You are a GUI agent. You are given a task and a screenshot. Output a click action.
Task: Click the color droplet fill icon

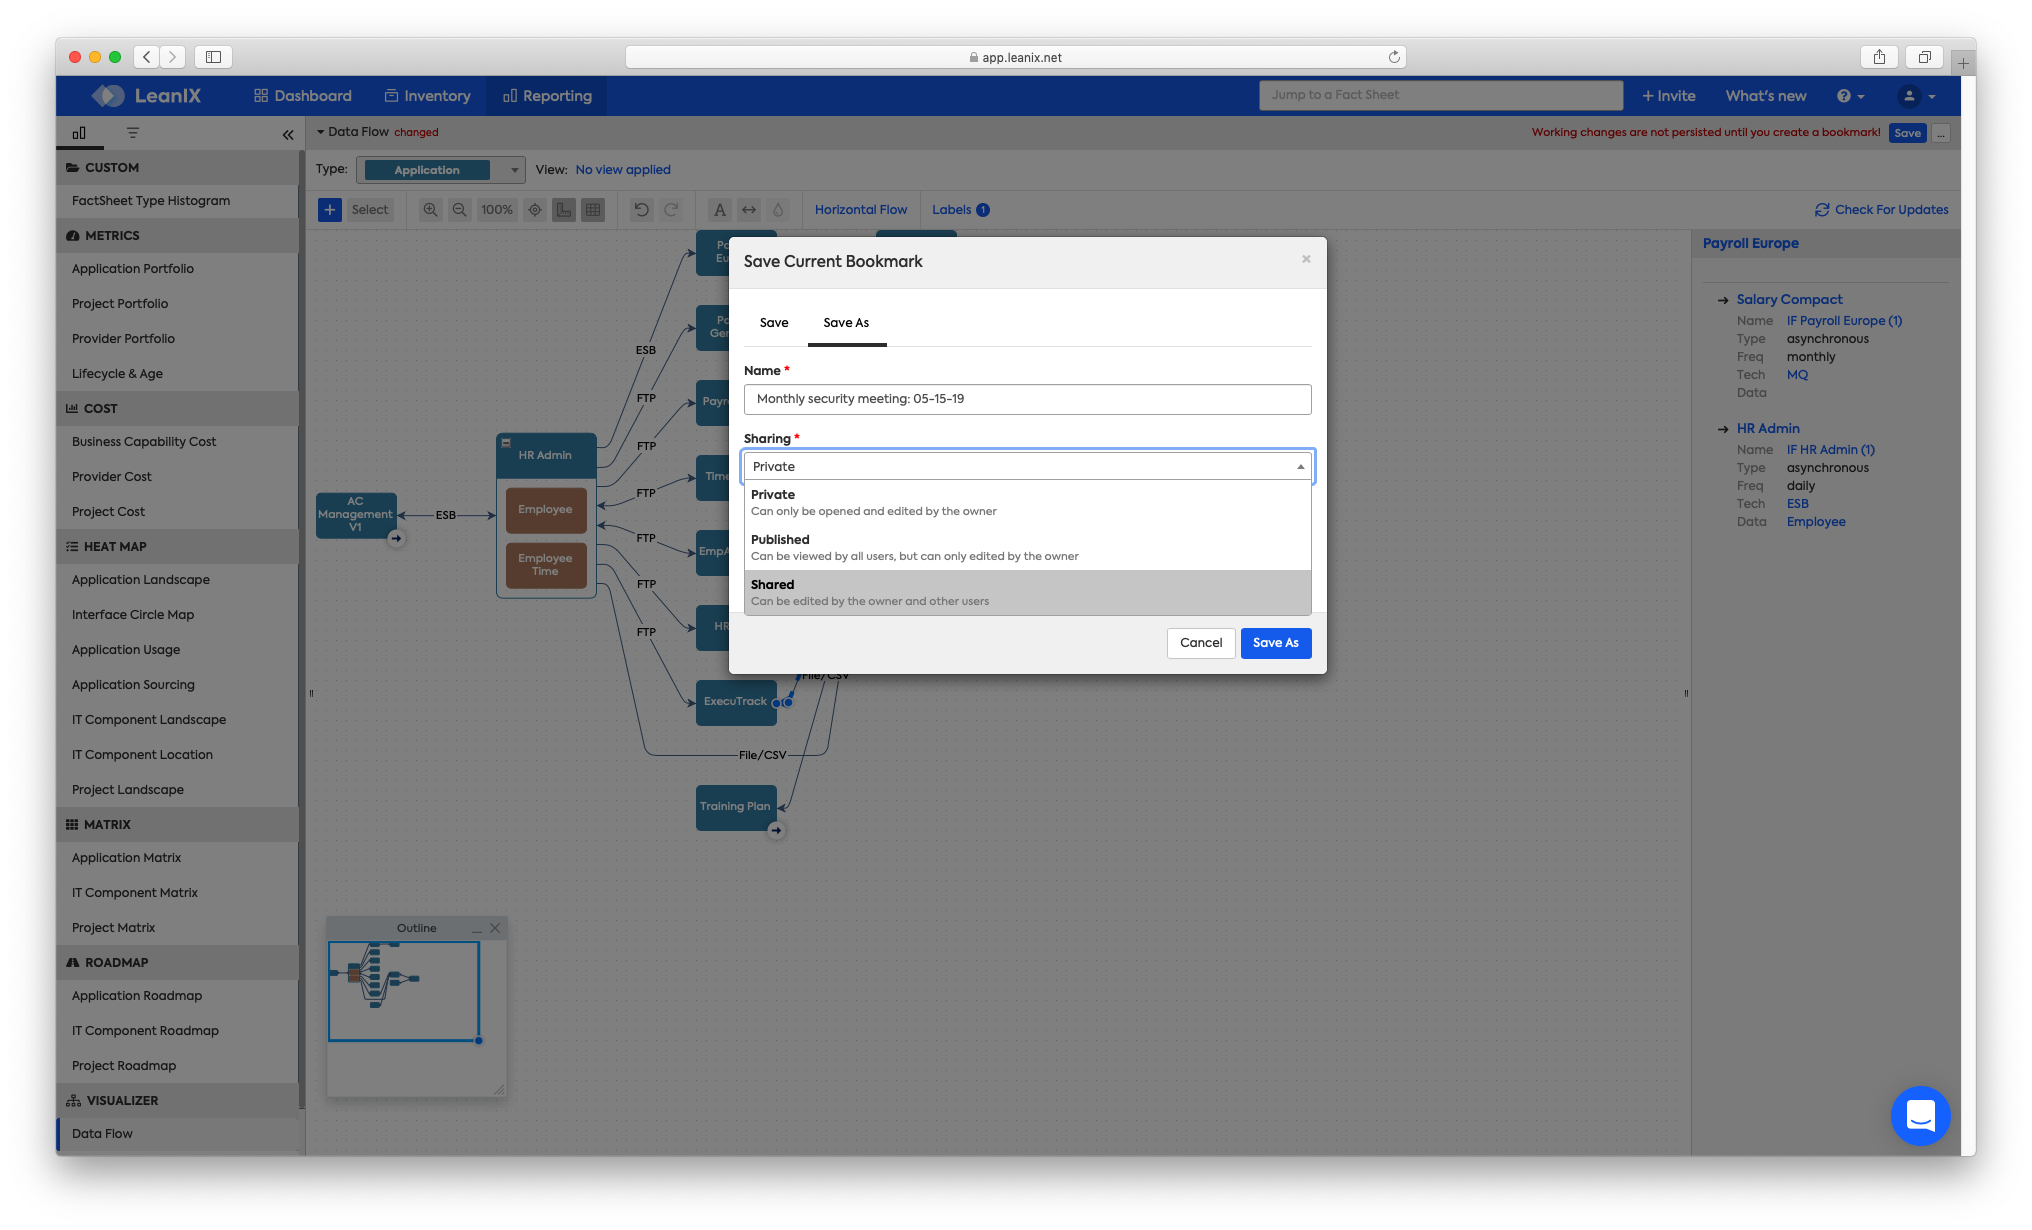(x=778, y=210)
